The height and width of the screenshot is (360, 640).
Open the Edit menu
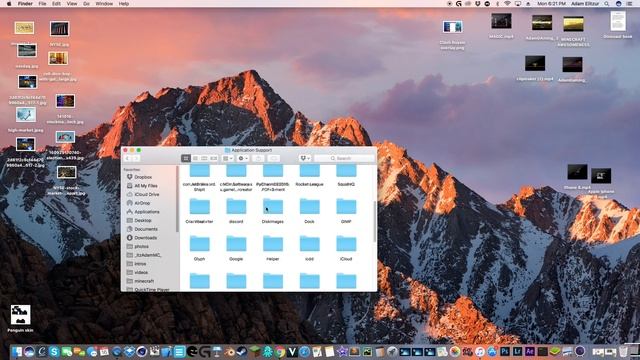pos(56,4)
